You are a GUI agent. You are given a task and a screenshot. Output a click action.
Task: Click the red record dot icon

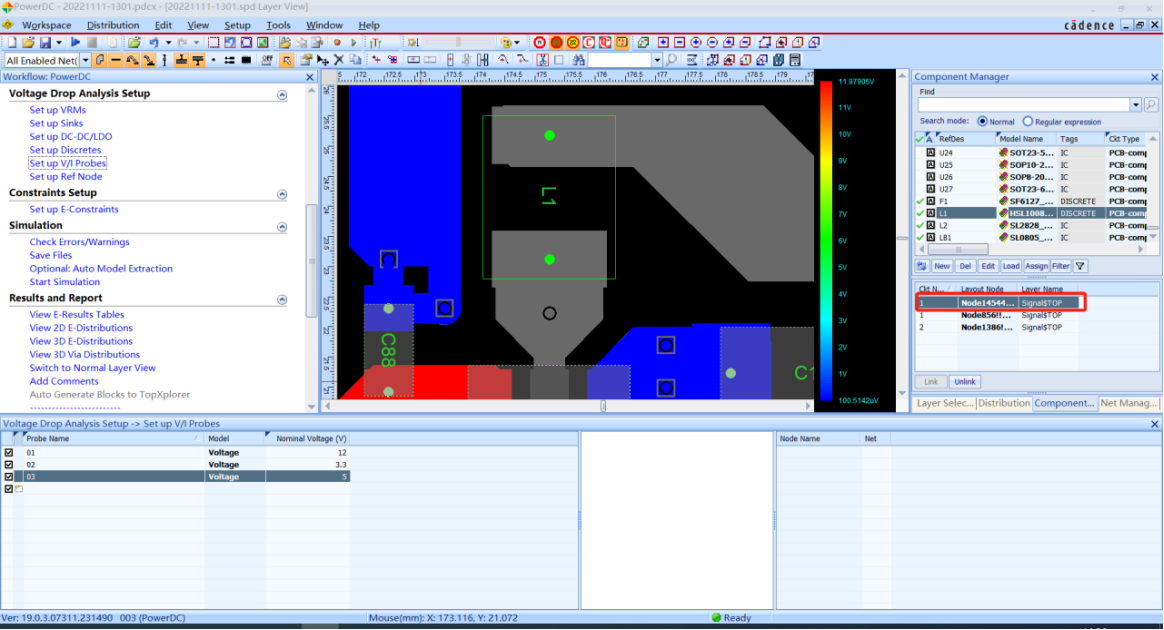tap(337, 42)
